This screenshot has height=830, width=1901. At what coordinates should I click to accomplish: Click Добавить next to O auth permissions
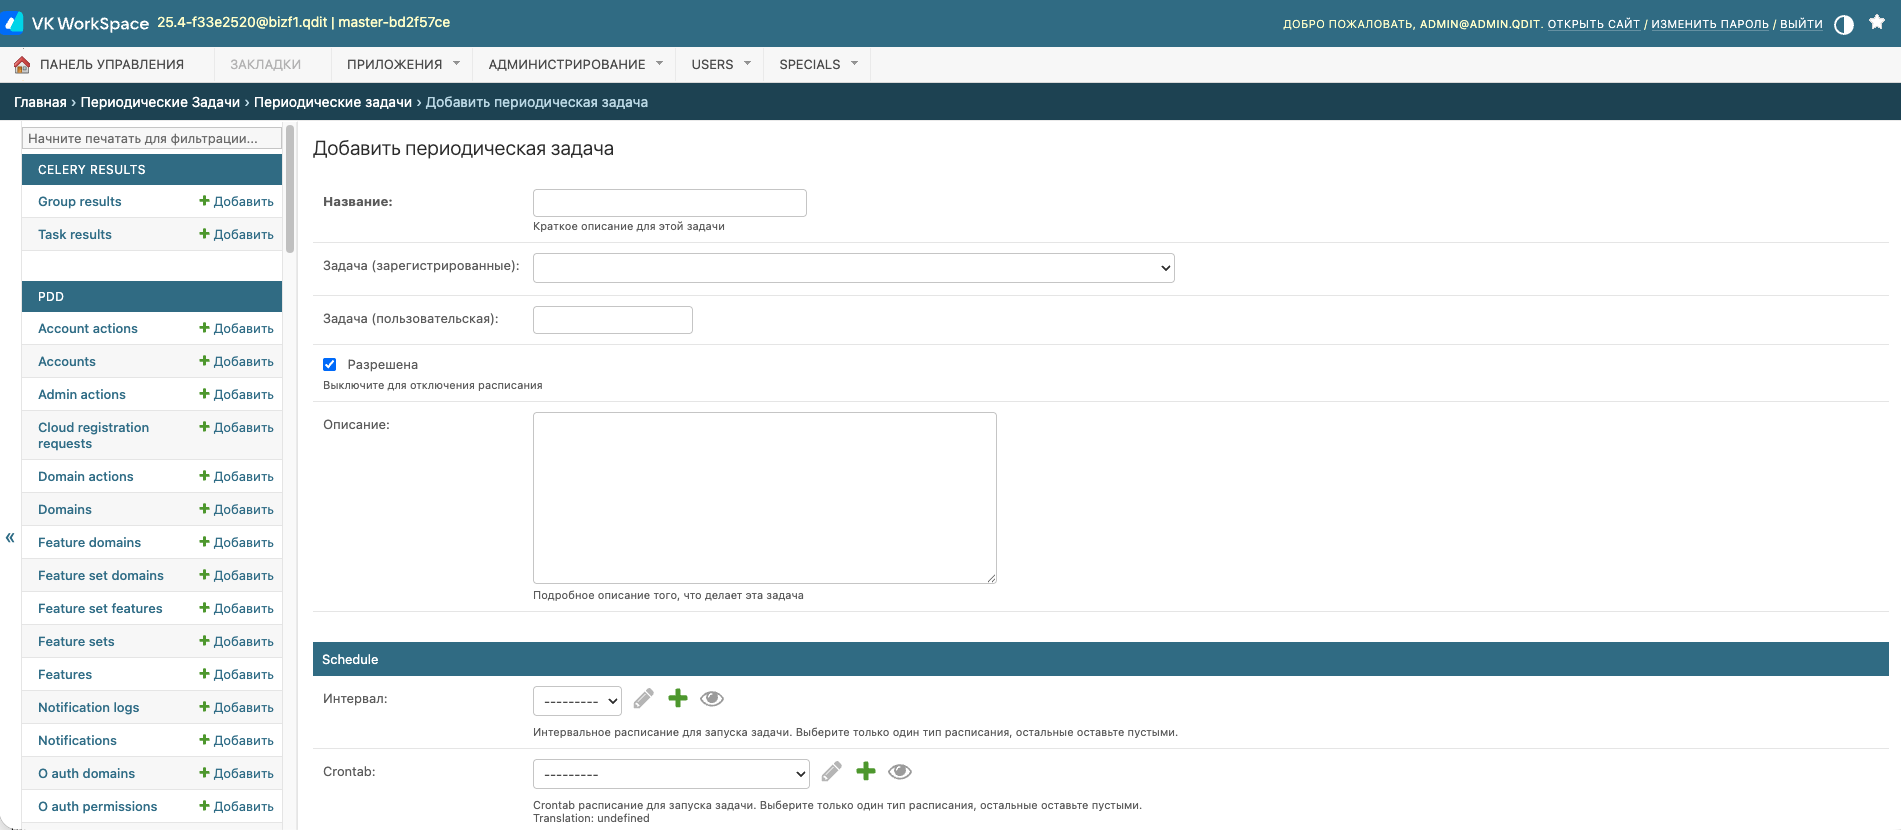pos(236,807)
